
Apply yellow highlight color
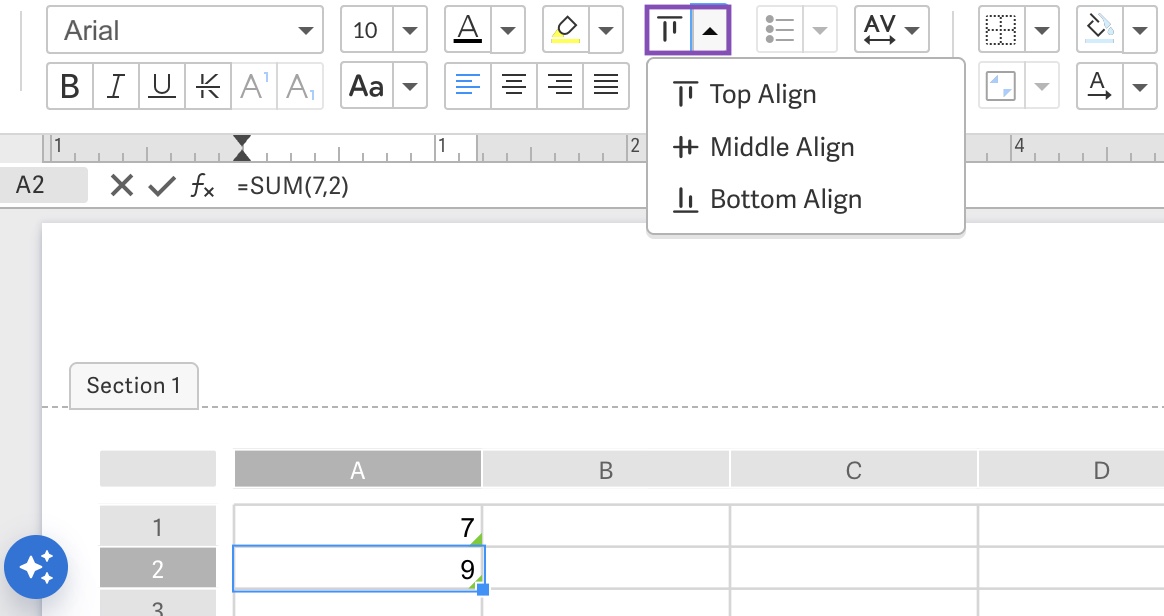(566, 30)
